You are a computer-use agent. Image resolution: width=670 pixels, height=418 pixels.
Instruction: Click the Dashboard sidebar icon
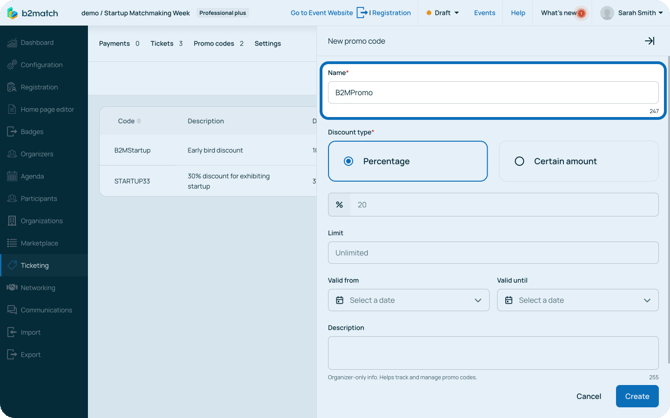click(x=12, y=43)
